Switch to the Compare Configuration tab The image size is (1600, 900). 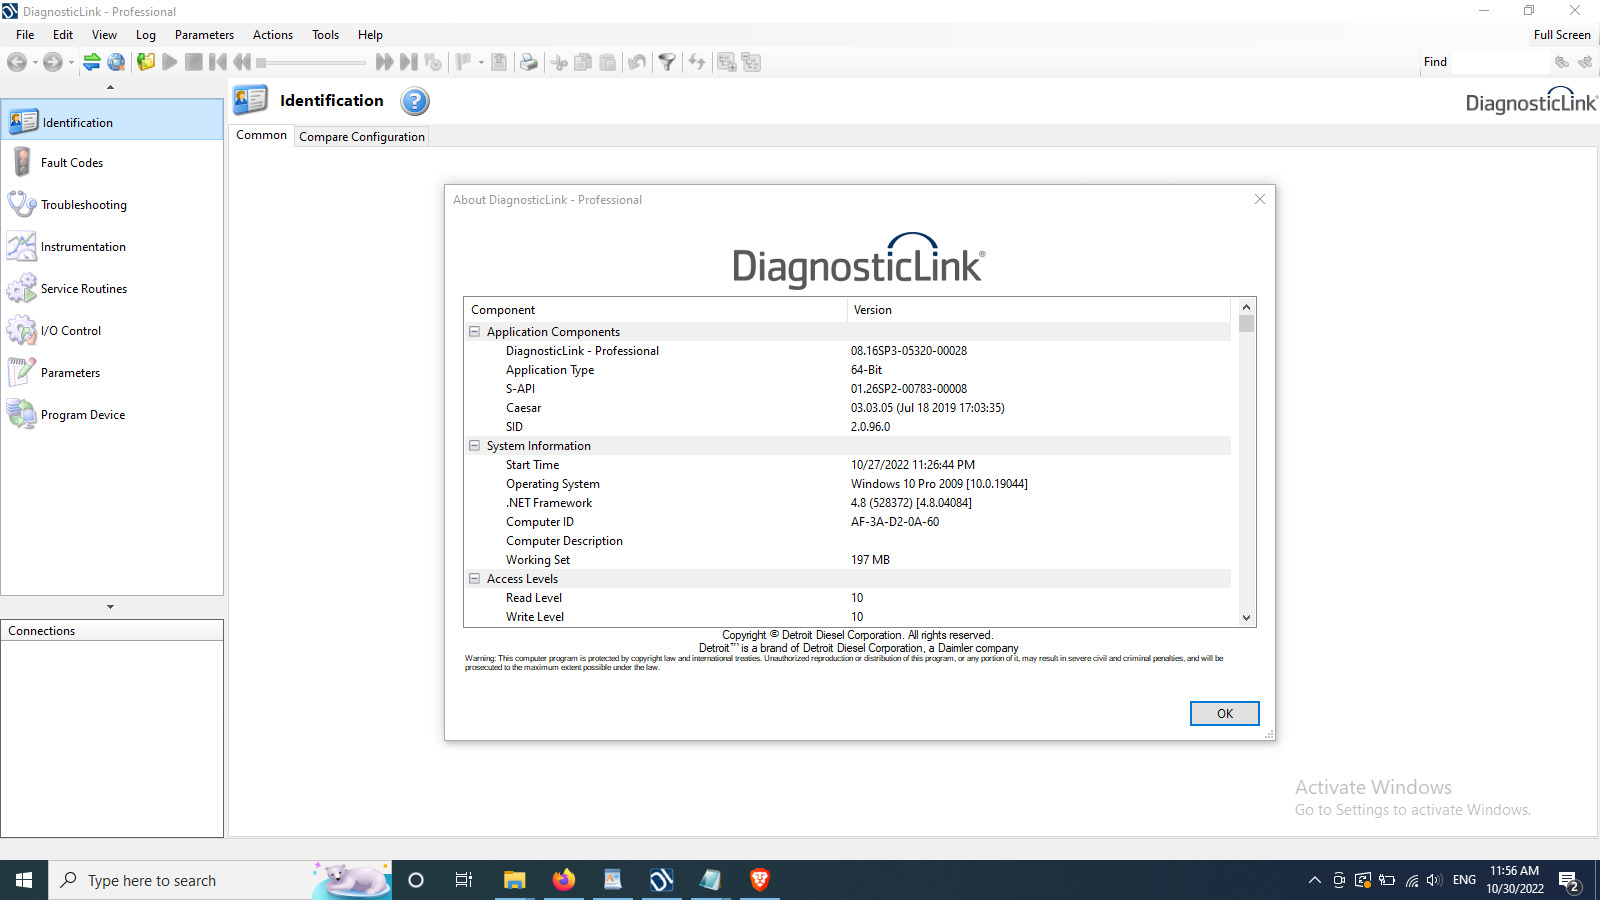362,136
